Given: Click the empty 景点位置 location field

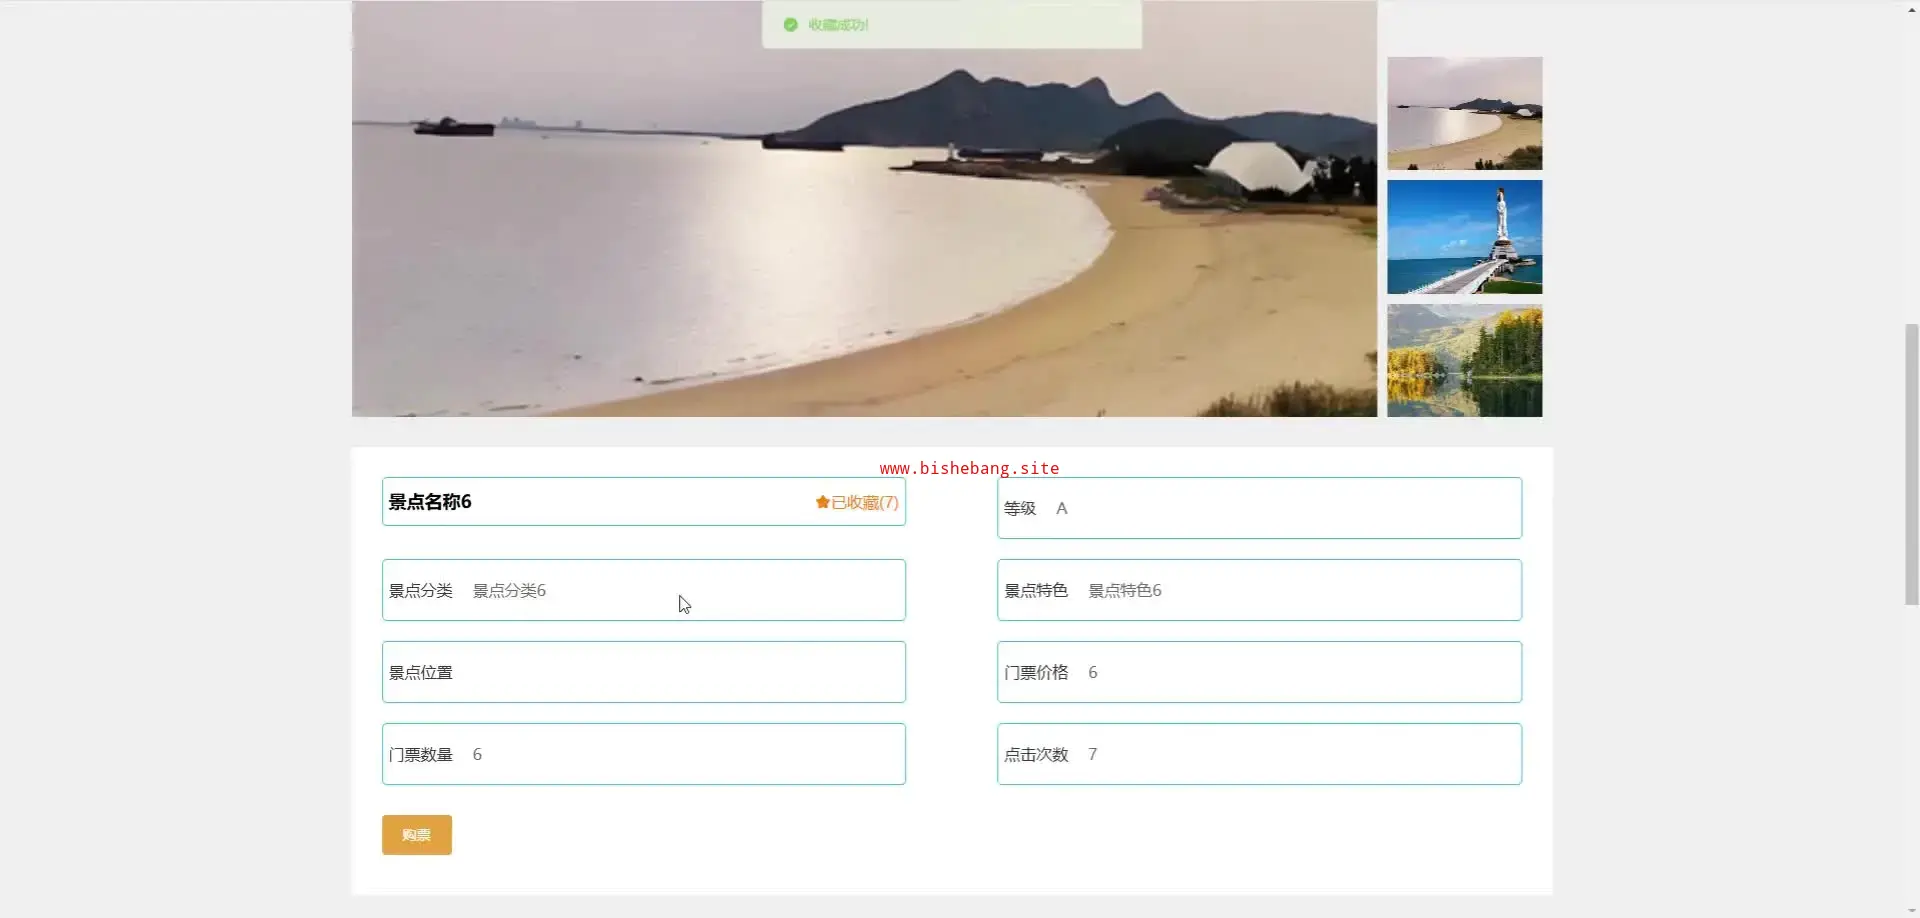Looking at the screenshot, I should 643,672.
